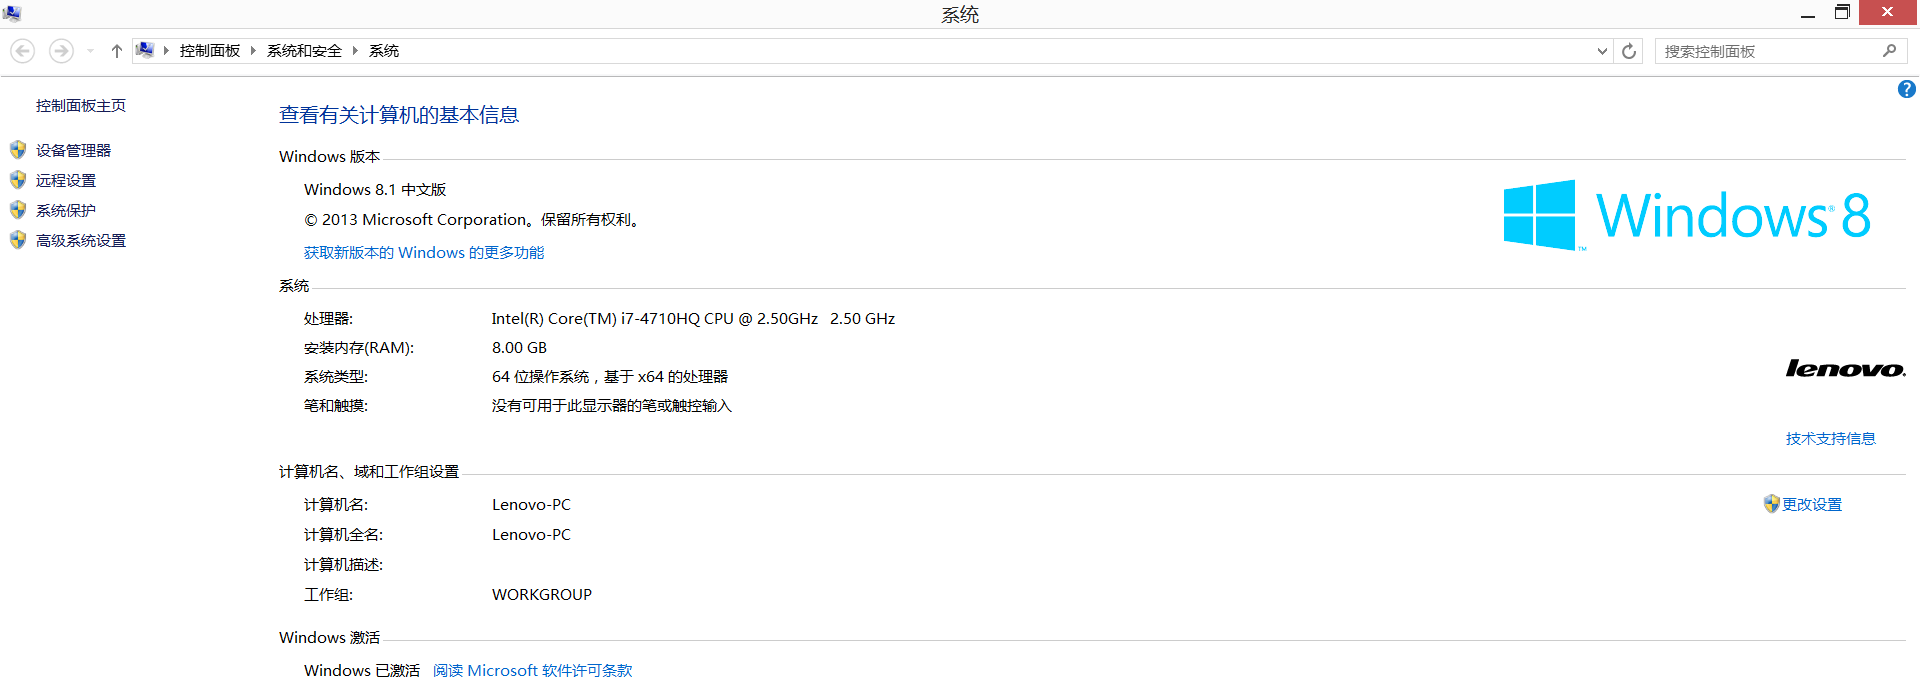1920x693 pixels.
Task: Open 控制面板主页 link
Action: click(x=81, y=105)
